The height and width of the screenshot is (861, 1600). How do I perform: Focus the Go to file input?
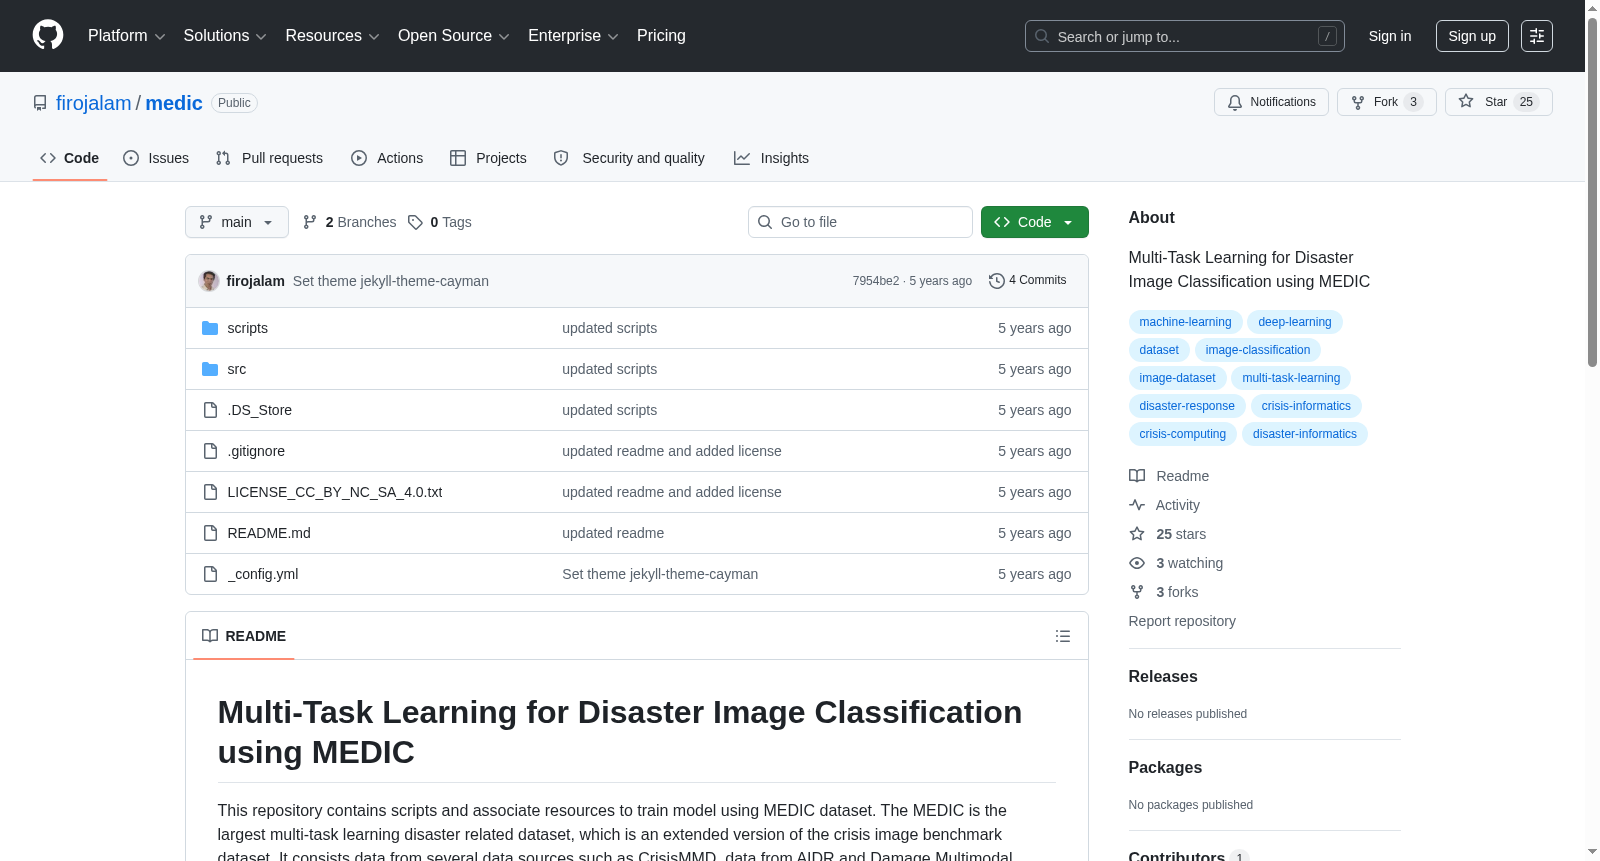(860, 222)
